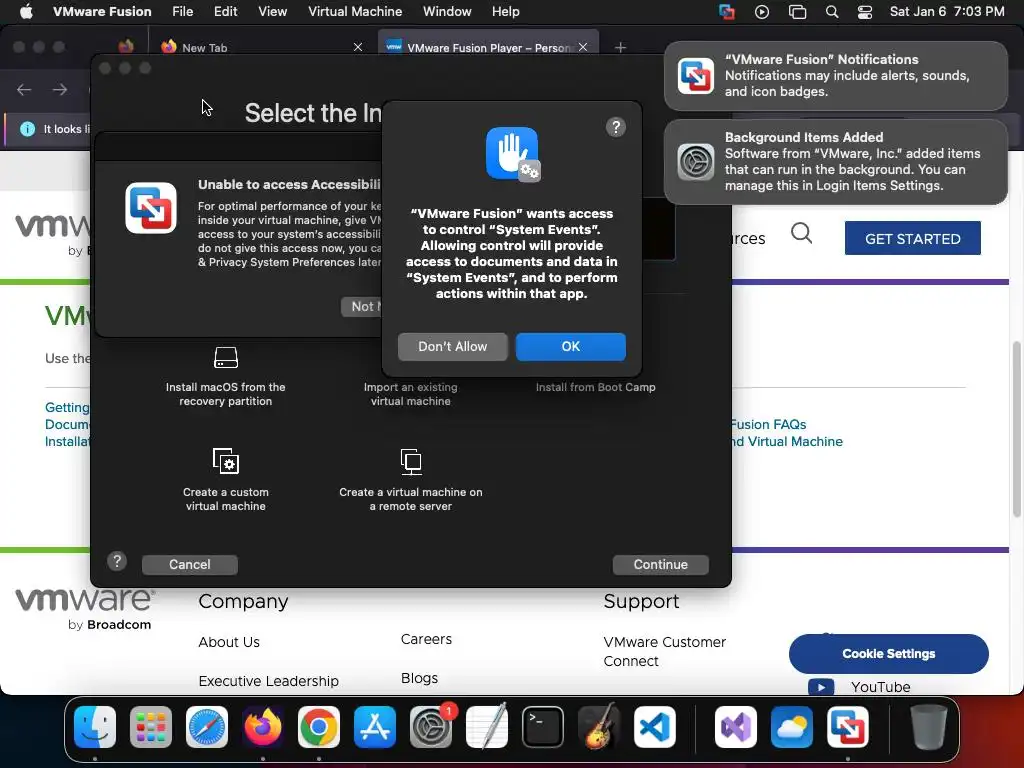
Task: Open the YouTube link in footer
Action: 880,687
